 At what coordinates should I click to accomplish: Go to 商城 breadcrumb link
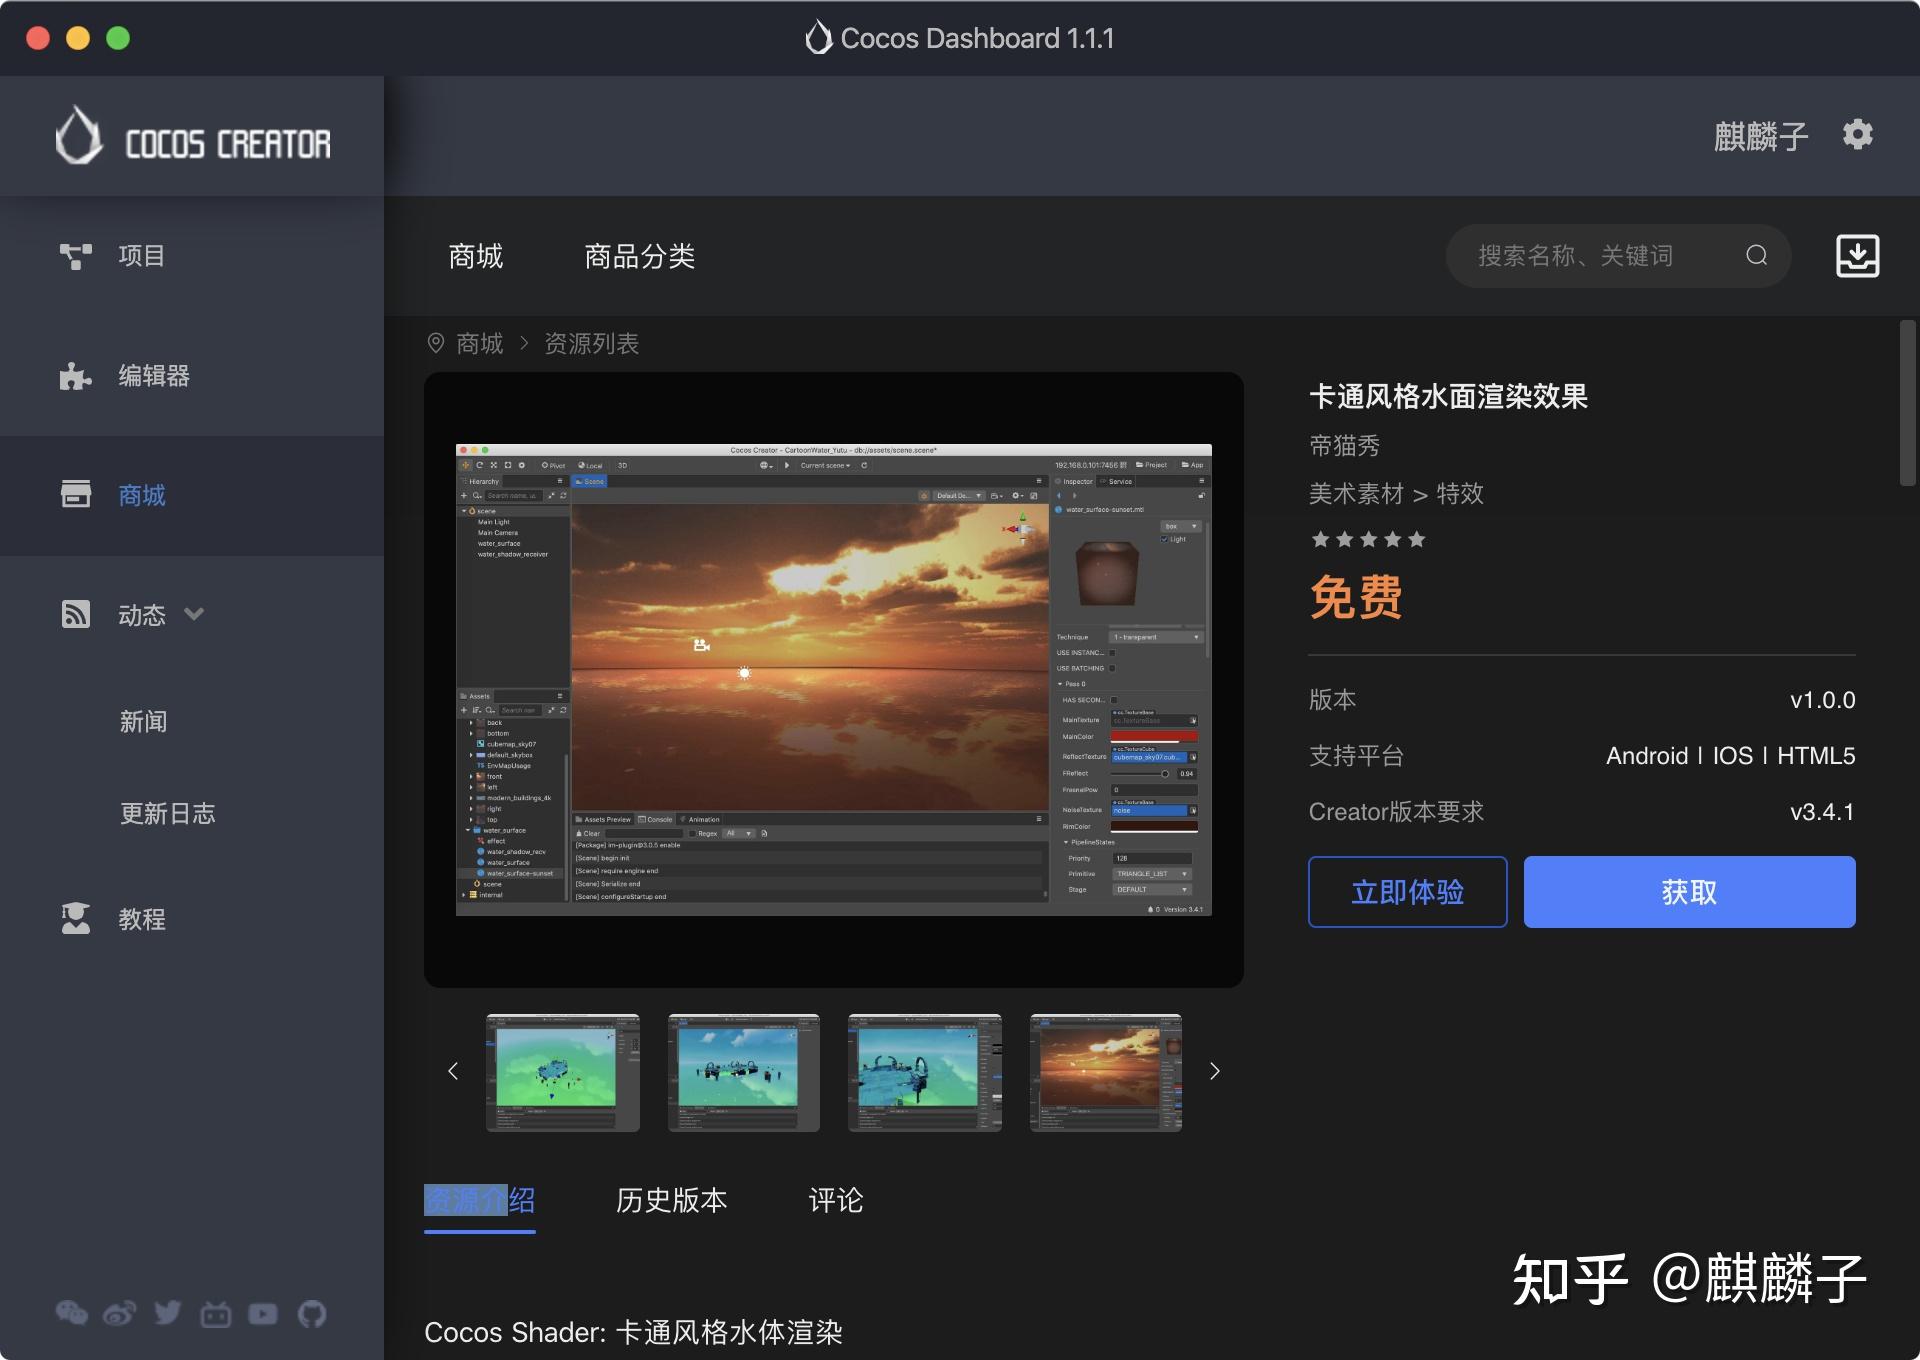click(480, 343)
